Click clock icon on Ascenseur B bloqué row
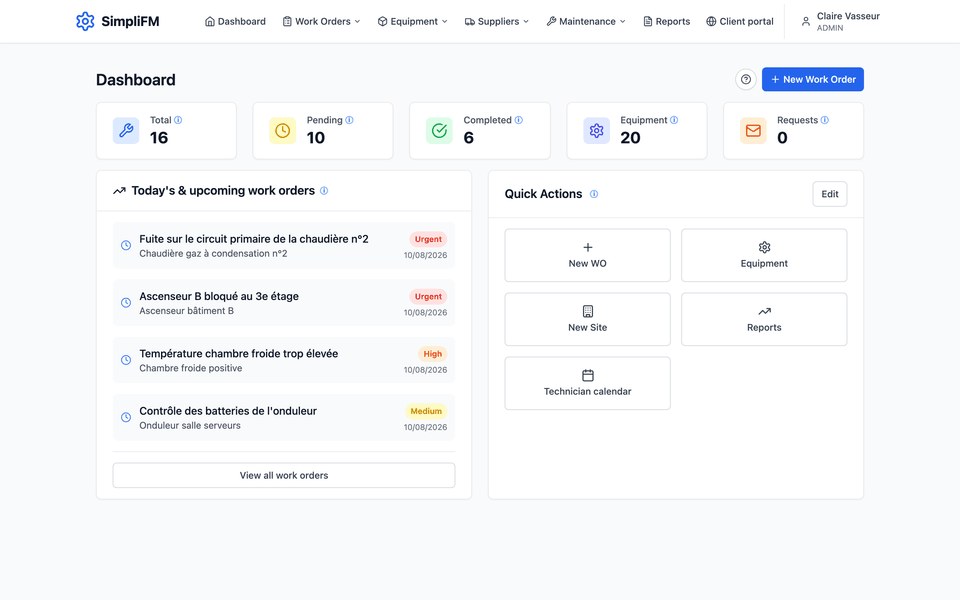Viewport: 960px width, 600px height. pos(126,302)
